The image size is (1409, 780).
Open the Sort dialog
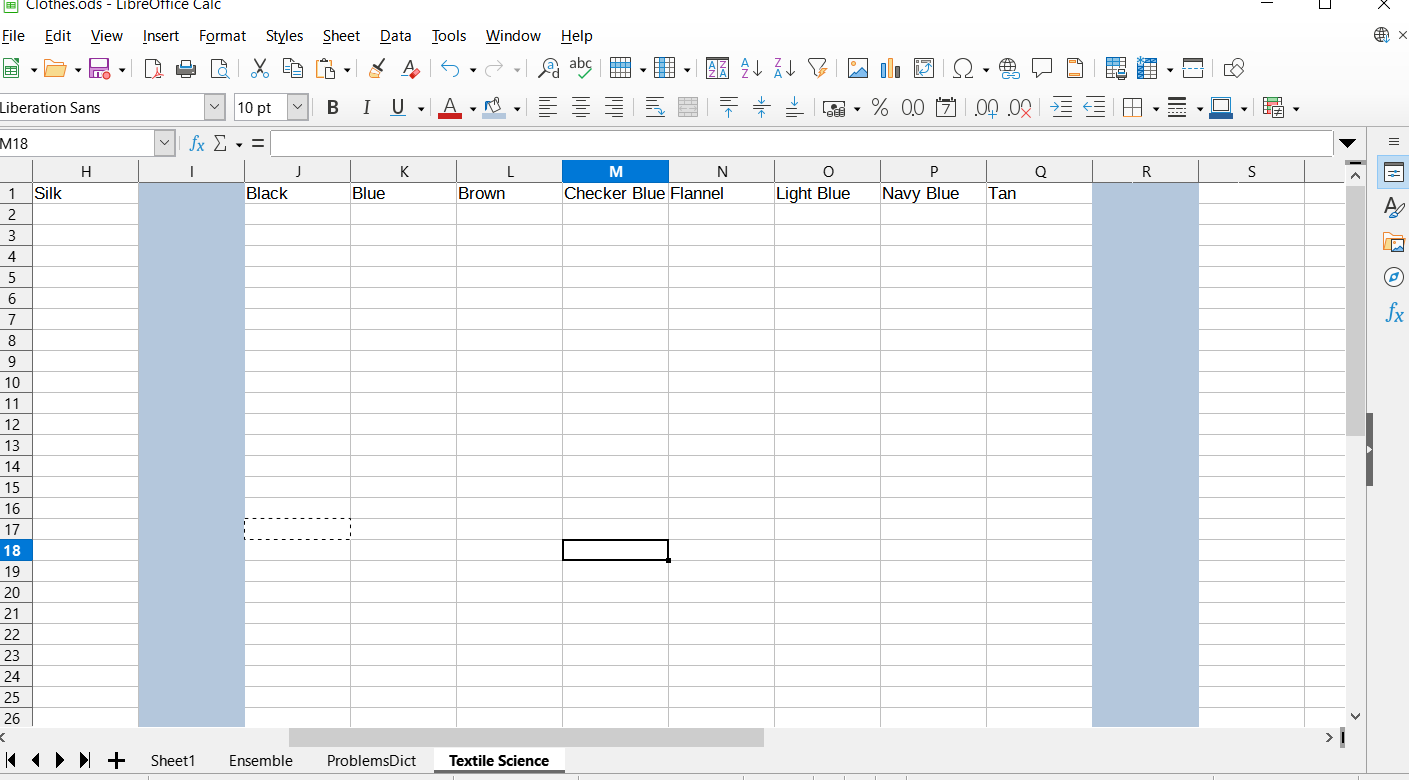click(x=717, y=68)
